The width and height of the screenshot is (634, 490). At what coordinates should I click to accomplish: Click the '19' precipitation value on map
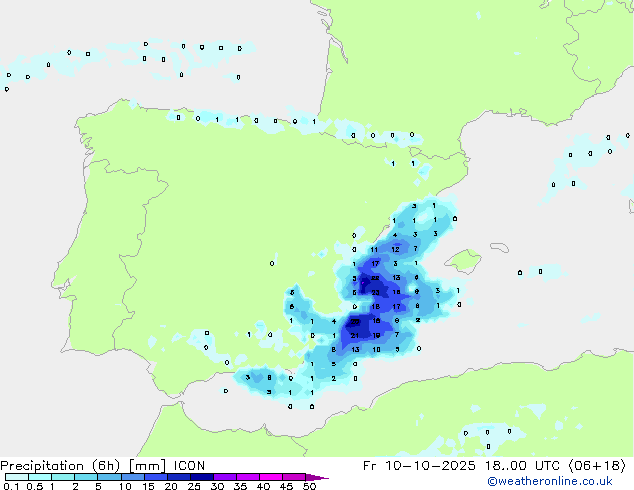click(x=376, y=336)
